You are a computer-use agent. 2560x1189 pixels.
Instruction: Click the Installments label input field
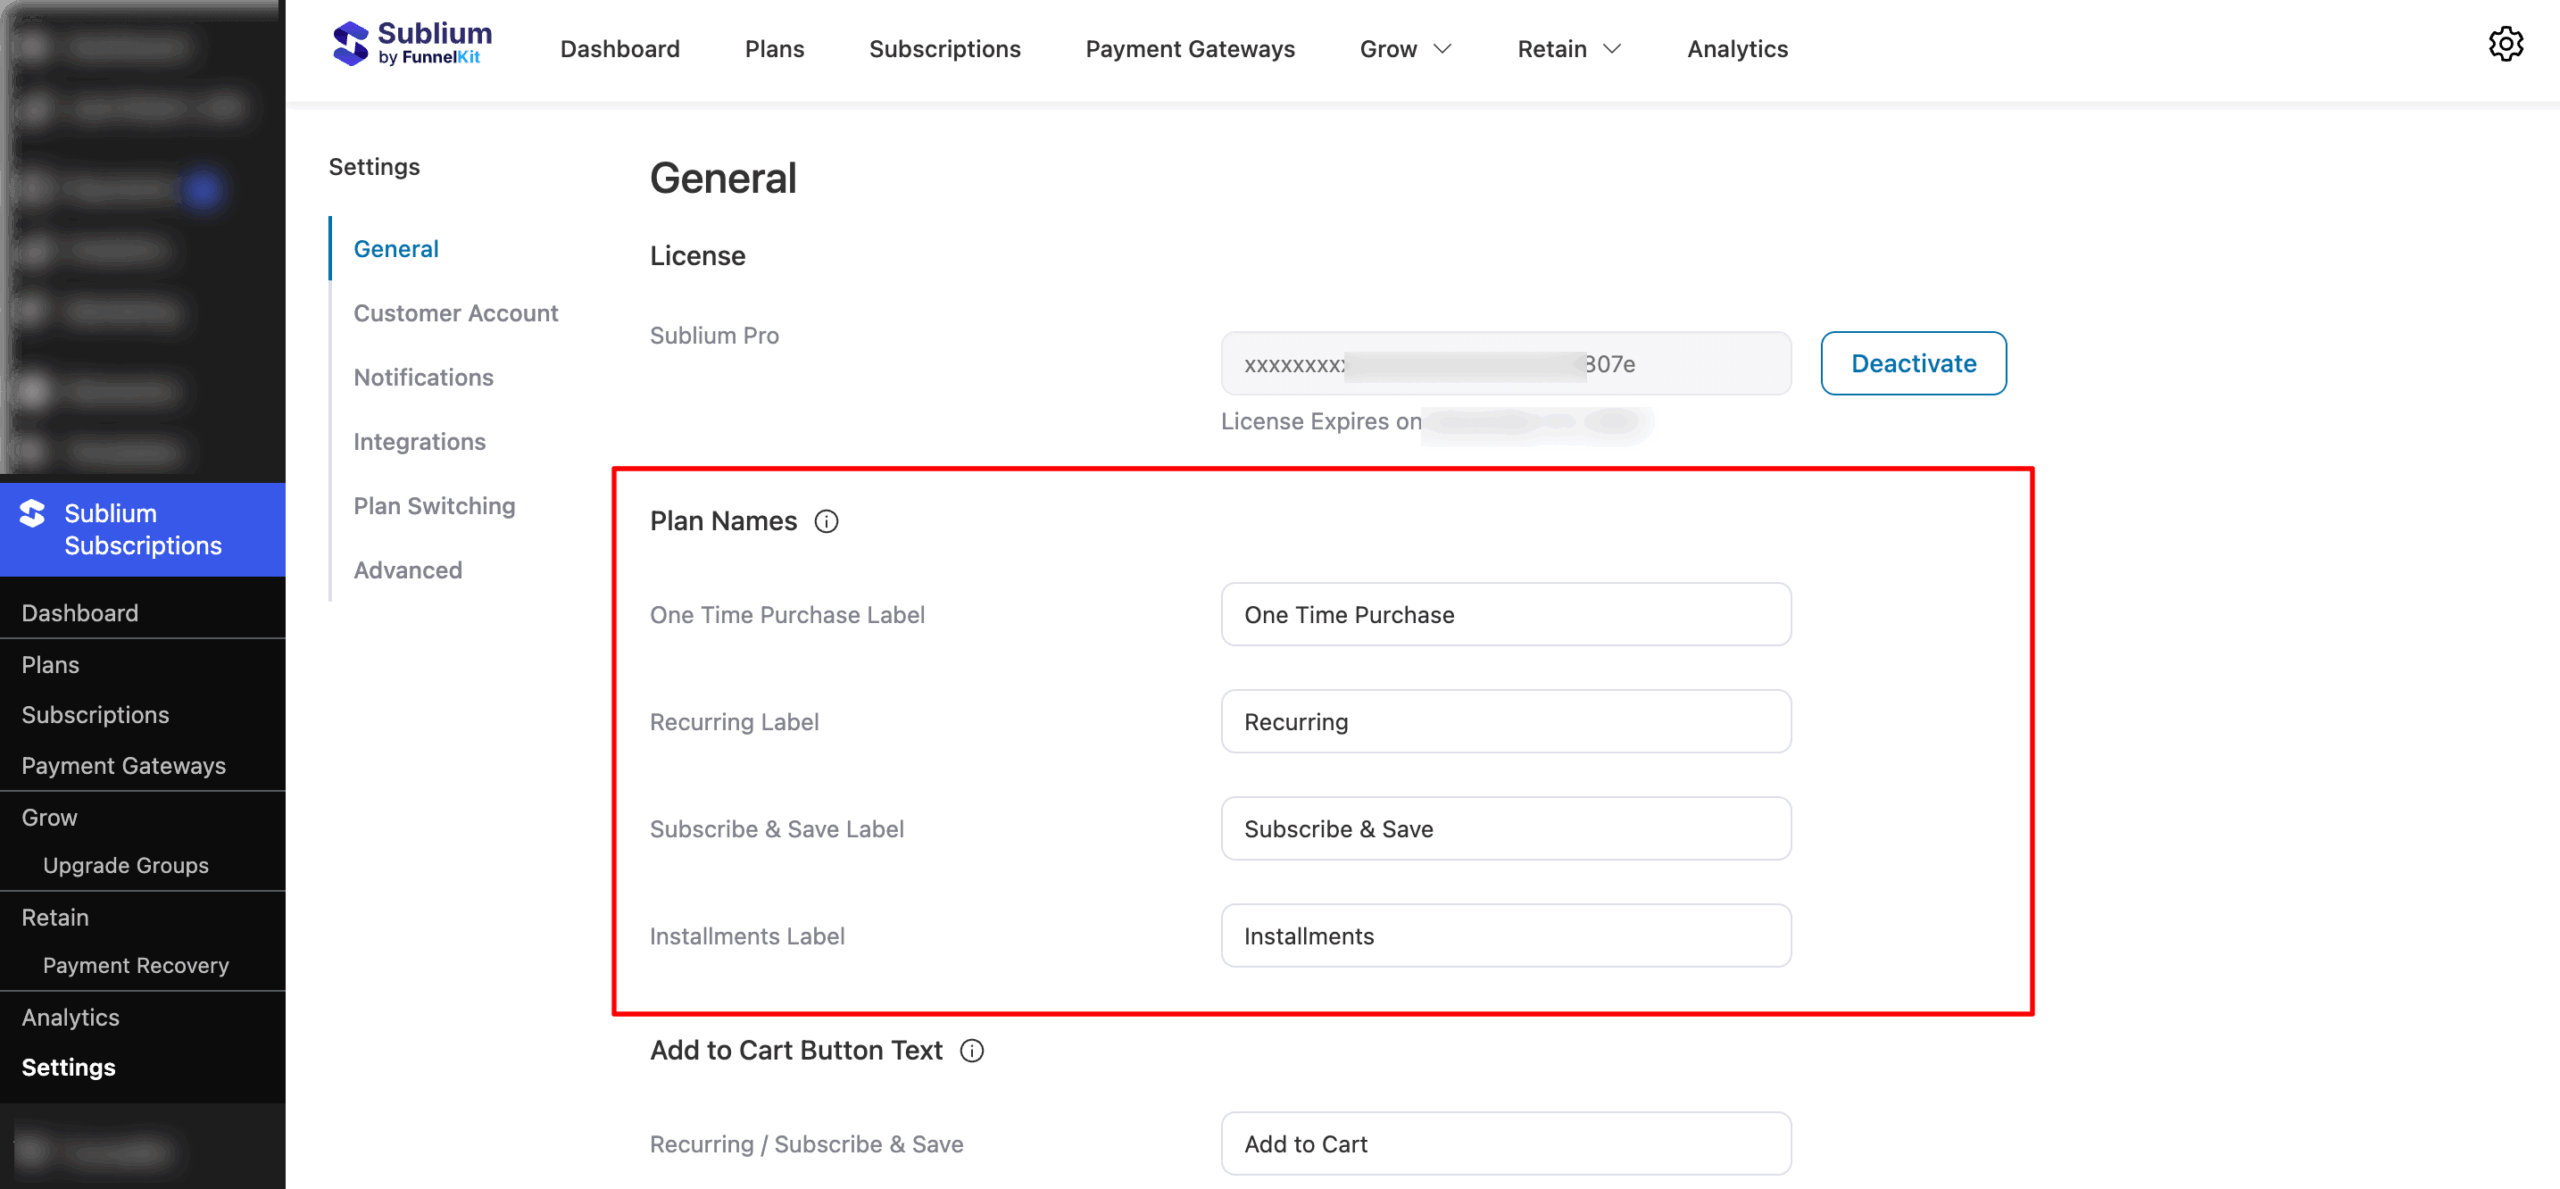point(1505,935)
